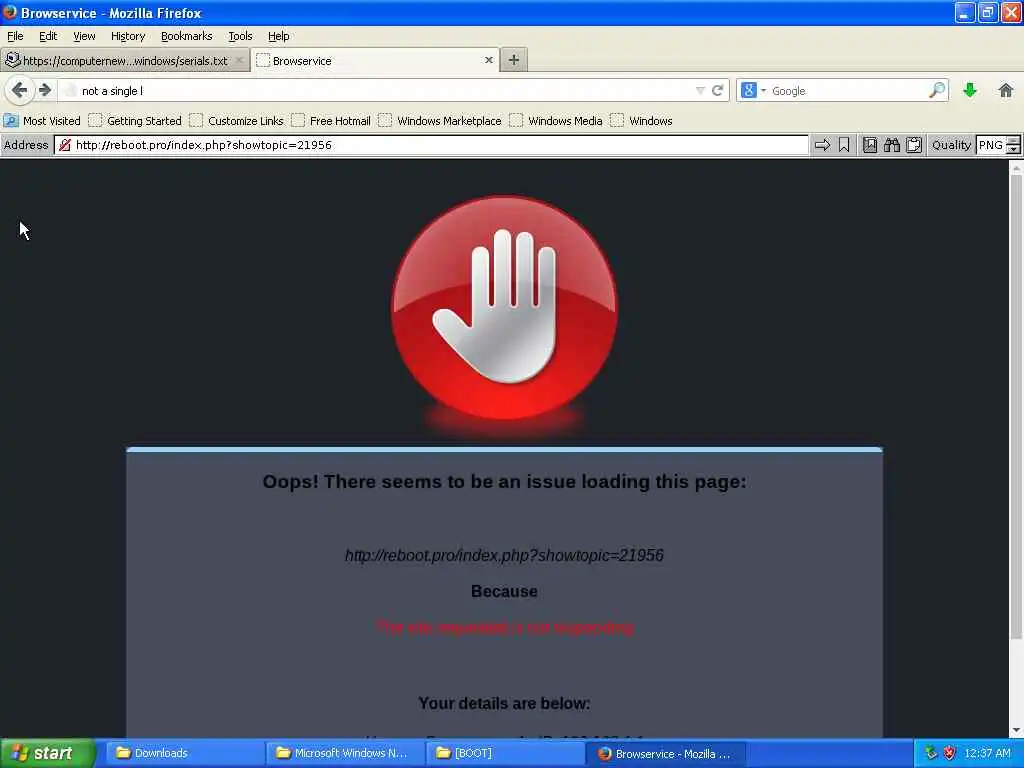Select the Browservice tab
The image size is (1024, 768).
(375, 60)
